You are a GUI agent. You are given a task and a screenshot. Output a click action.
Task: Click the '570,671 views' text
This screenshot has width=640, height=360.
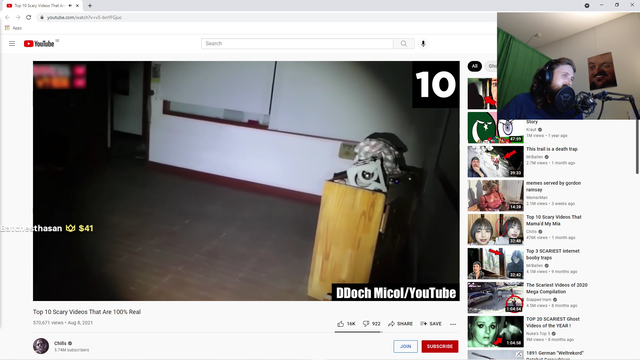coord(48,322)
